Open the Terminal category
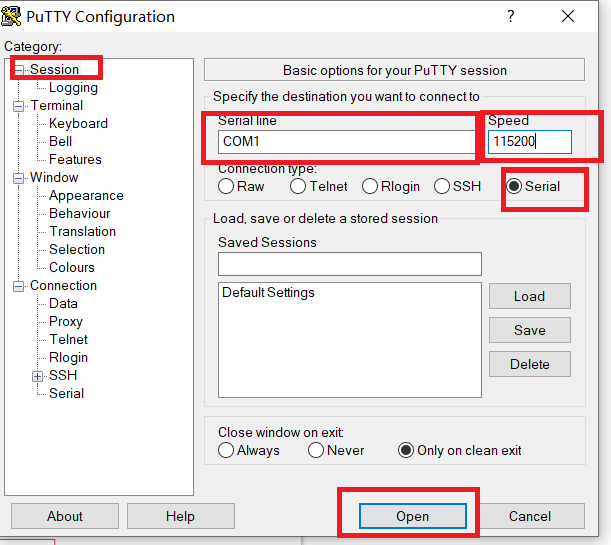611x545 pixels. click(57, 106)
